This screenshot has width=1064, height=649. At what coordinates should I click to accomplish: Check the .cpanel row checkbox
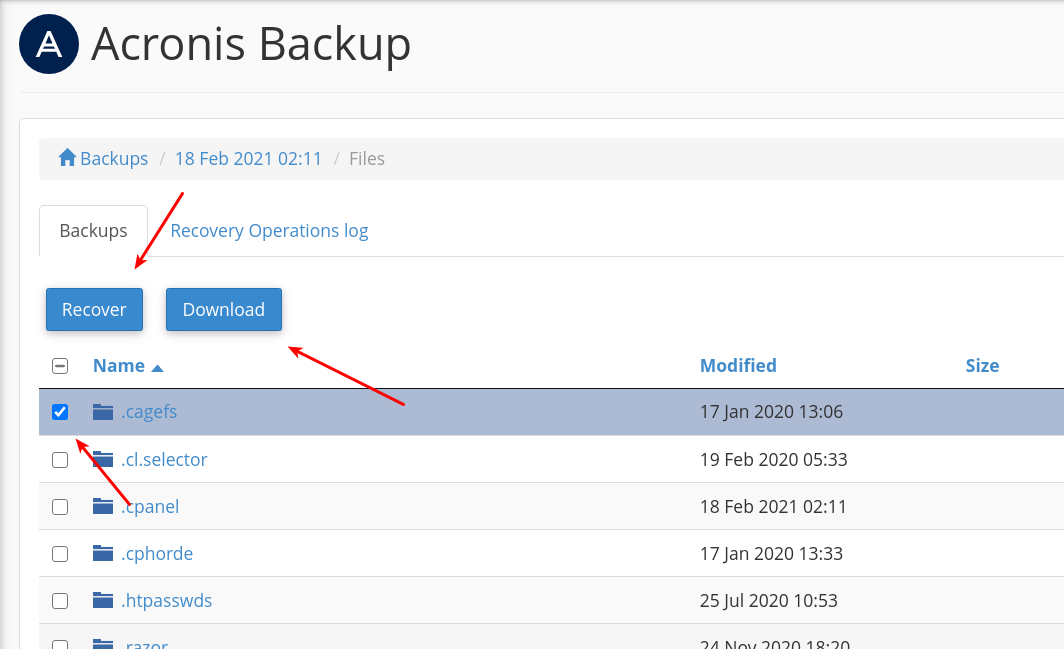click(x=59, y=506)
